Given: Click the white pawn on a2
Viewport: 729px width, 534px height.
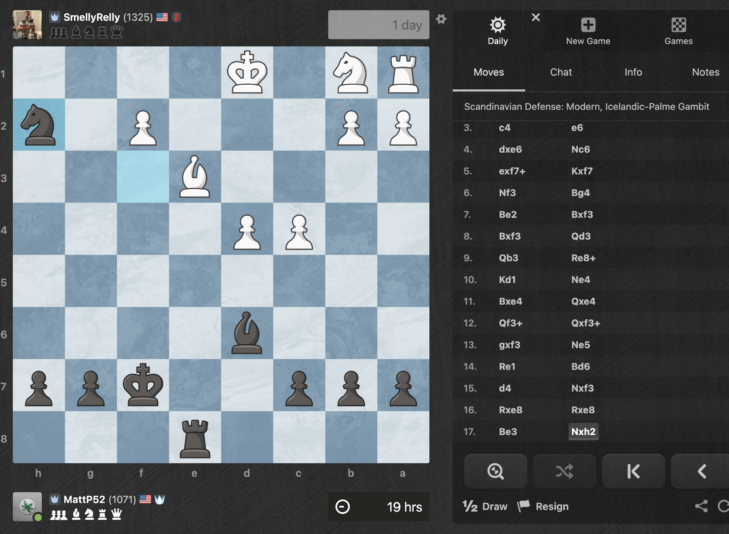Looking at the screenshot, I should (x=403, y=125).
